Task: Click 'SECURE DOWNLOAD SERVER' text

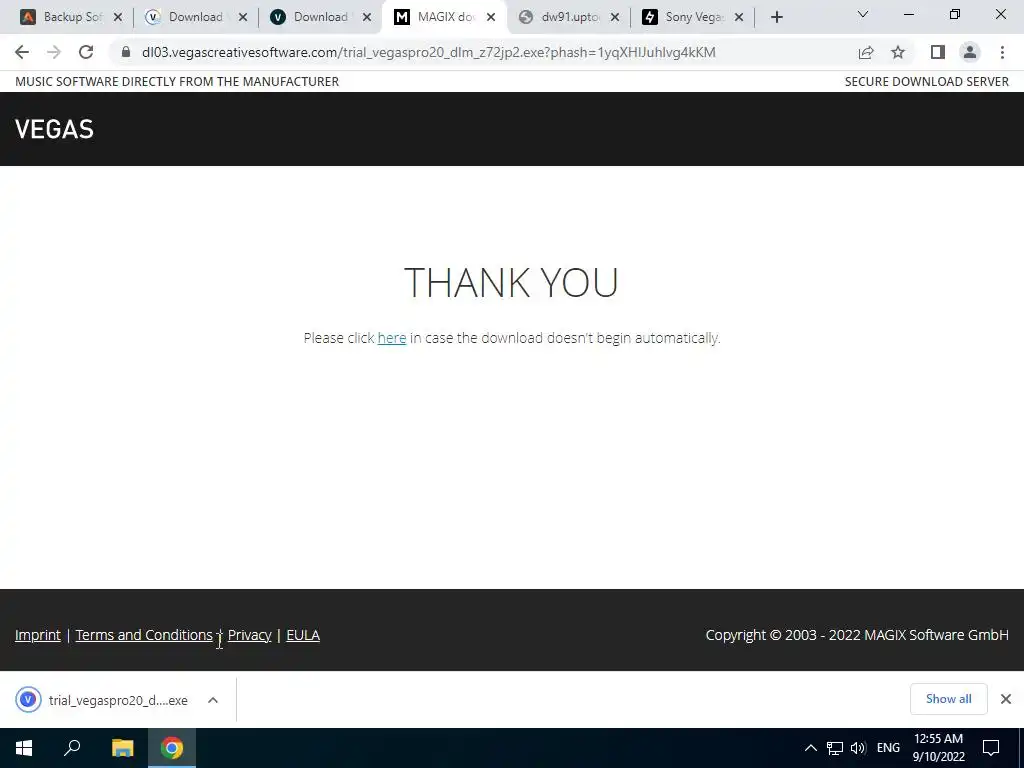Action: 927,82
